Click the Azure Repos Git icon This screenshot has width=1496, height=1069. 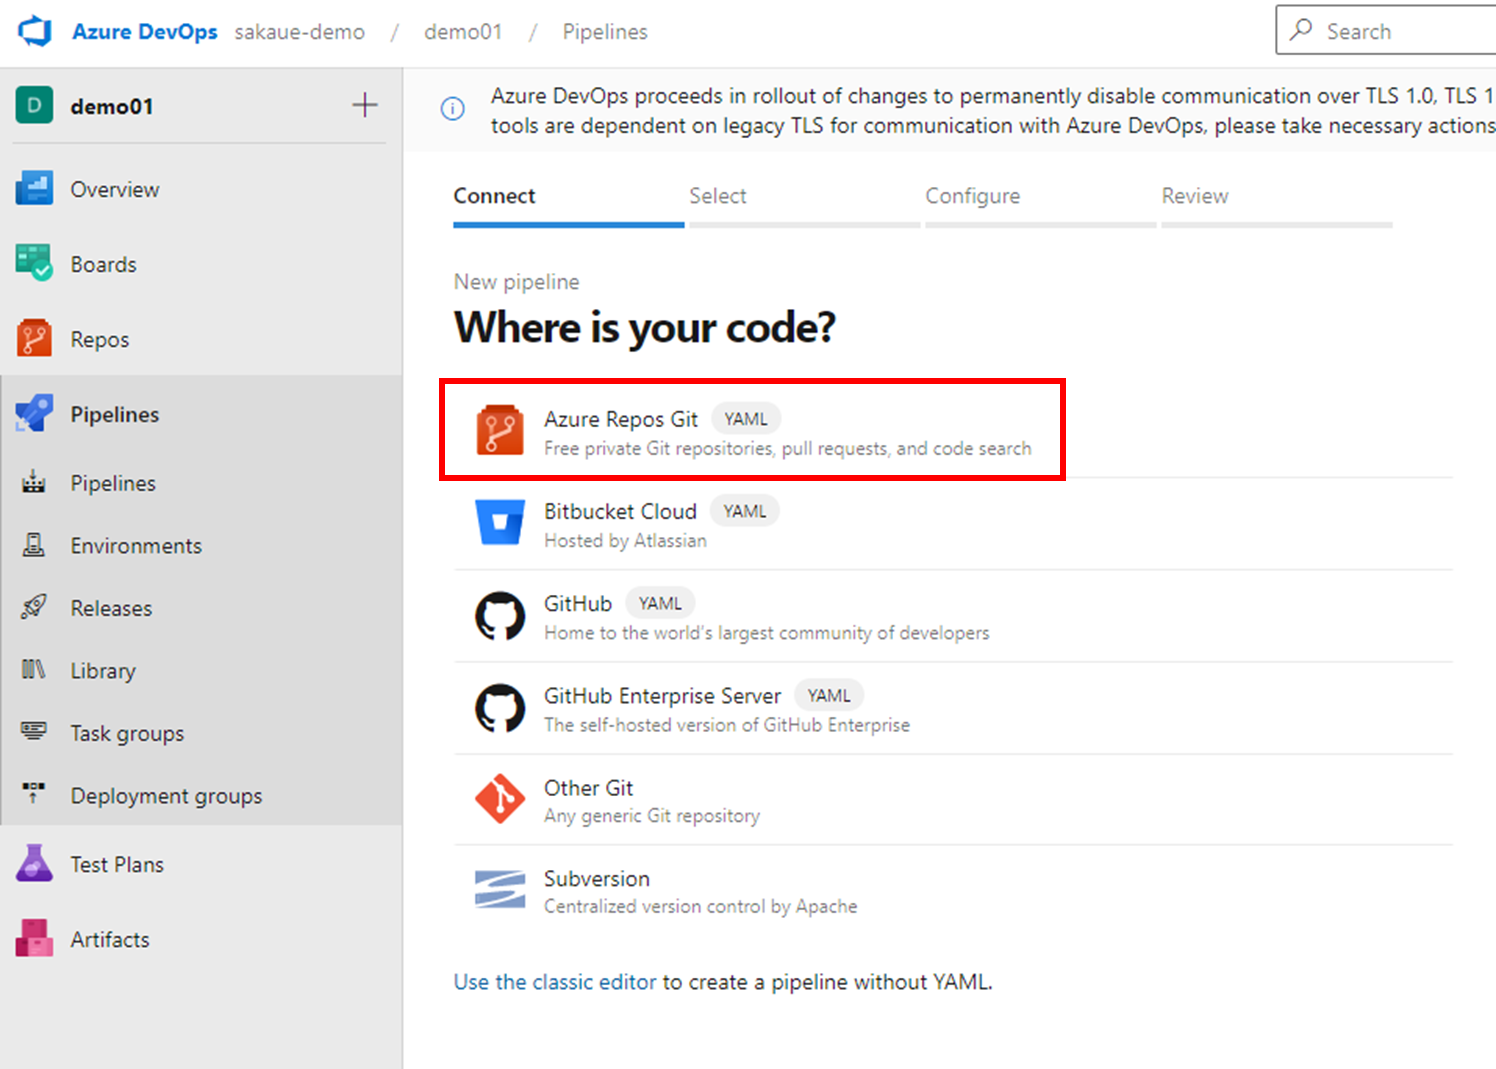500,430
